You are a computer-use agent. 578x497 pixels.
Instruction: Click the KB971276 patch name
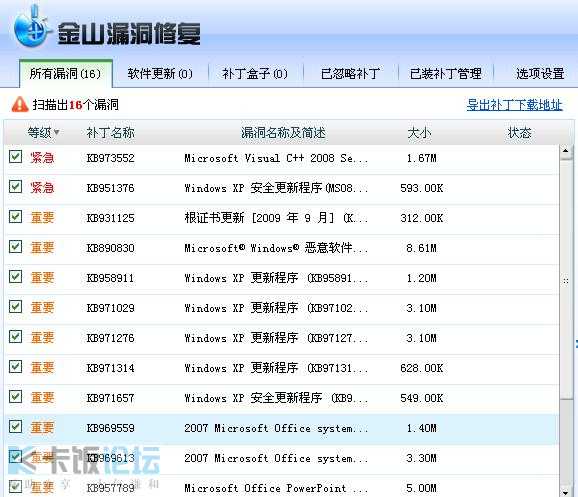coord(110,338)
